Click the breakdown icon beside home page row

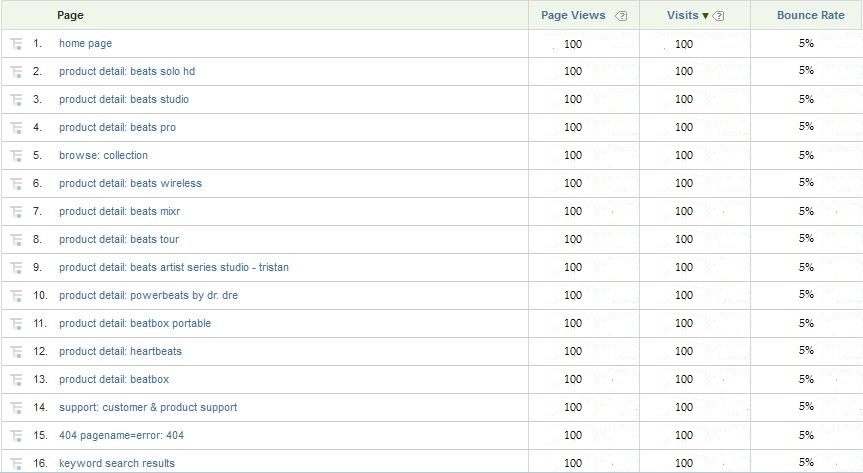(16, 44)
